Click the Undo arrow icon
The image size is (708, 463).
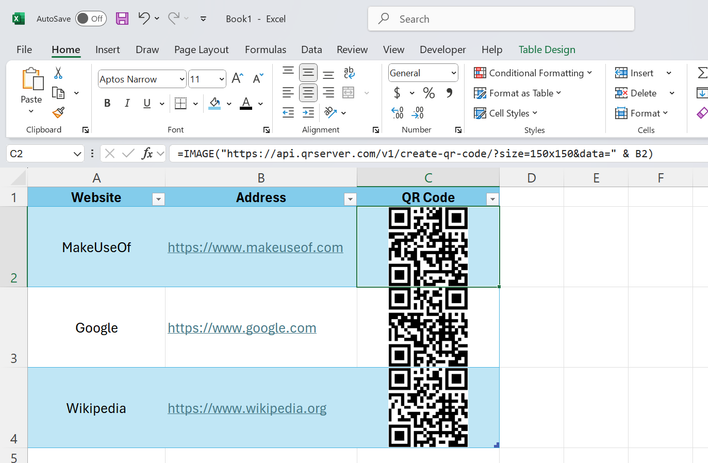click(144, 18)
